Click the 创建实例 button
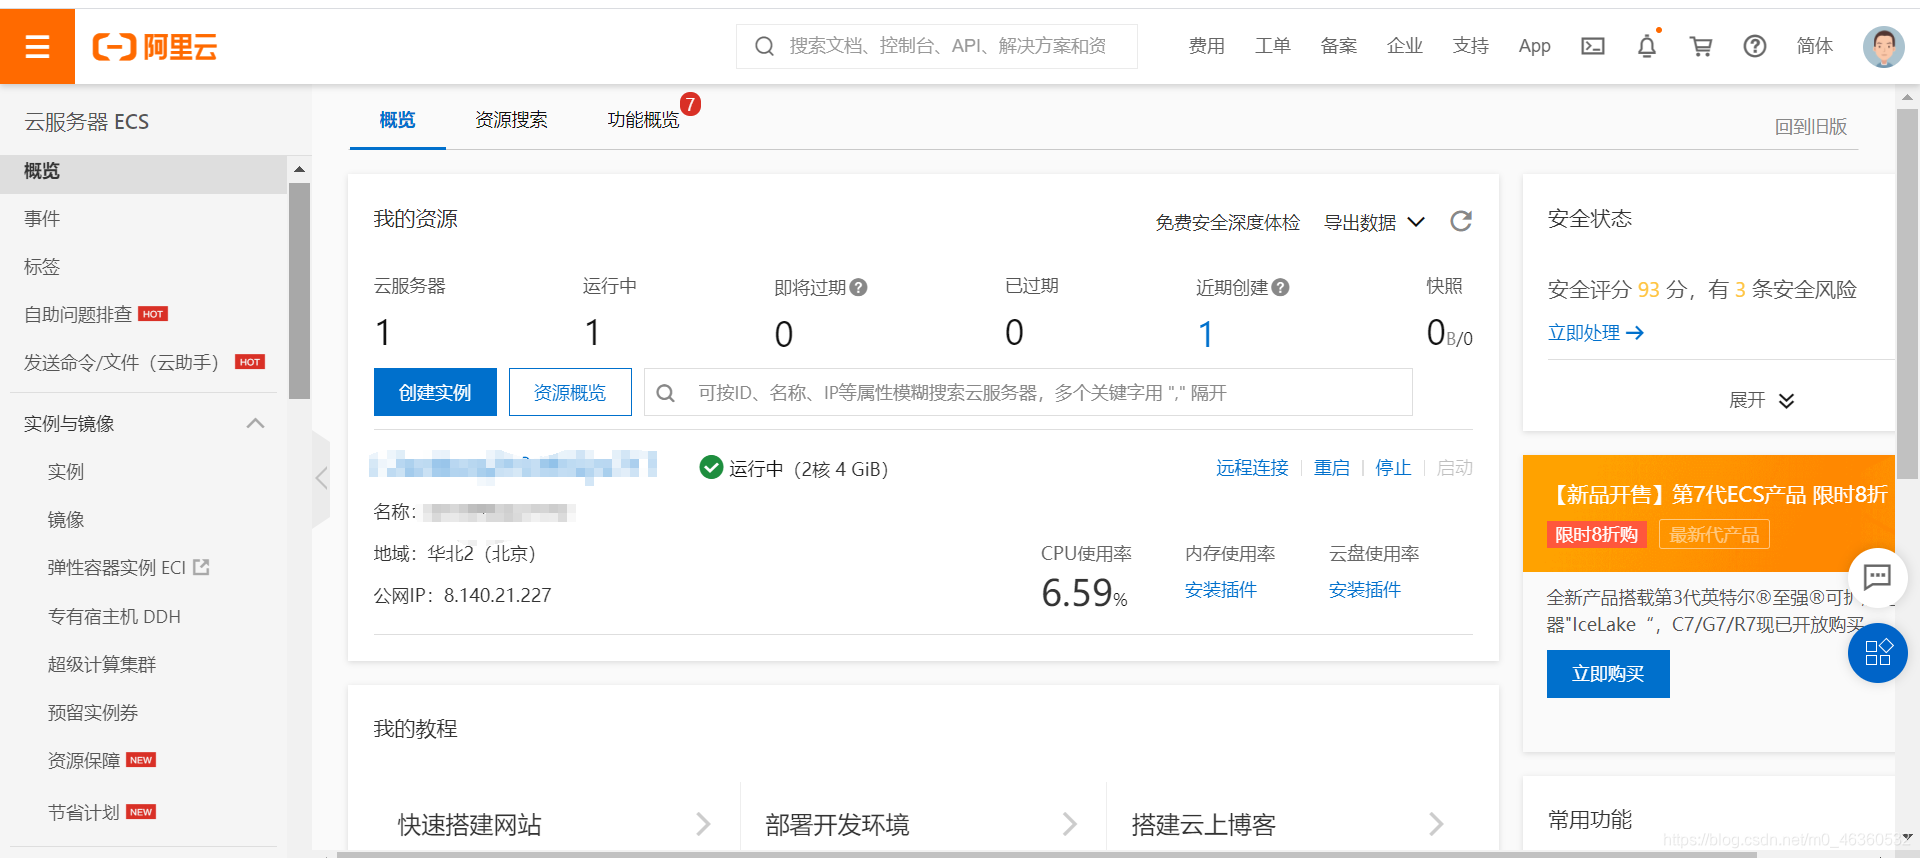Viewport: 1920px width, 858px height. tap(435, 392)
